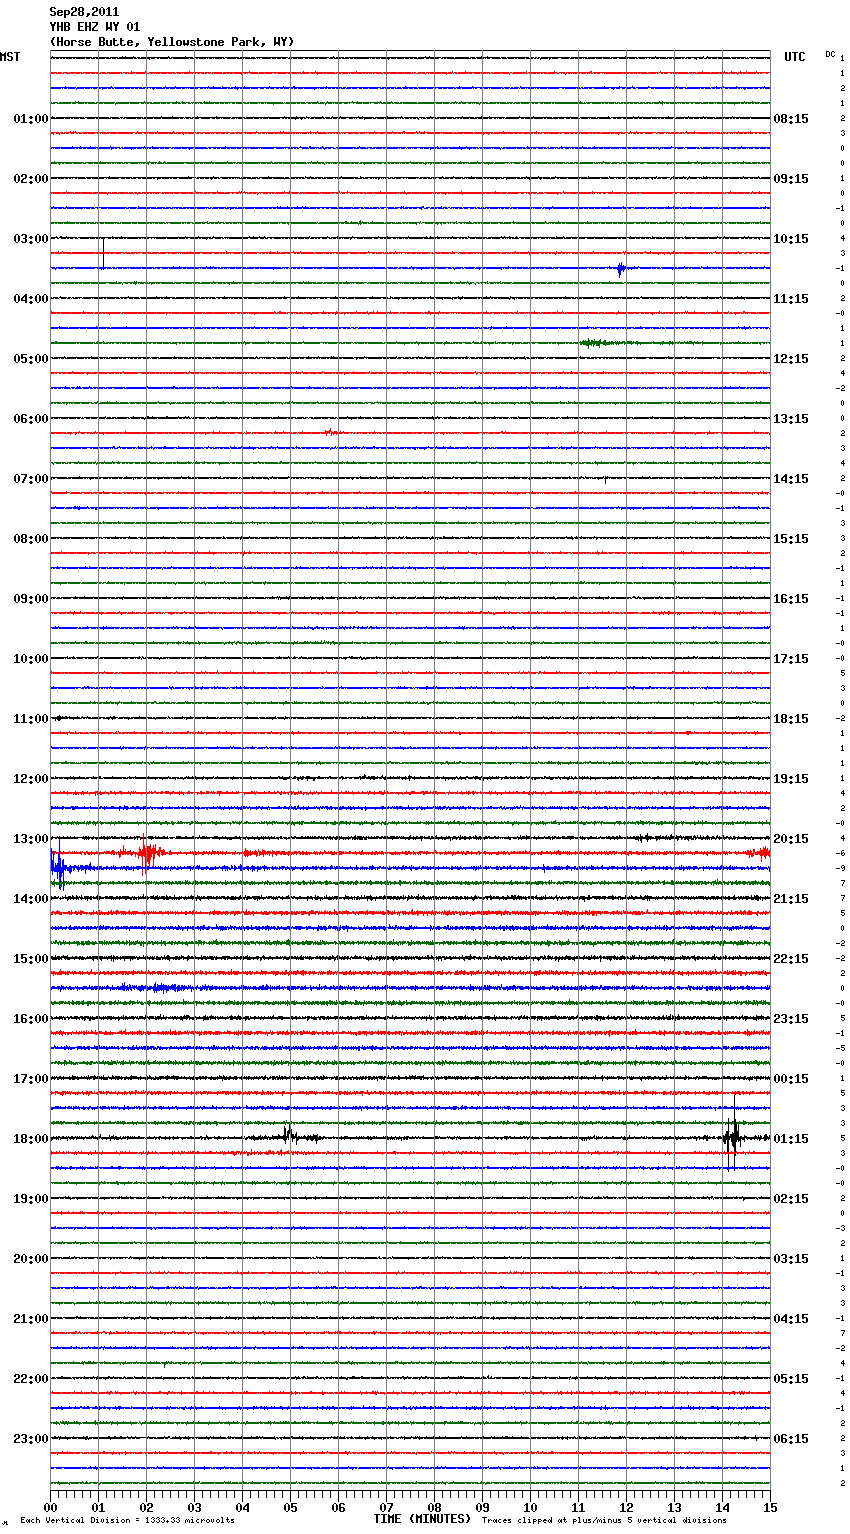This screenshot has width=850, height=1534.
Task: Click the 22:15 UTC time label
Action: (x=791, y=959)
